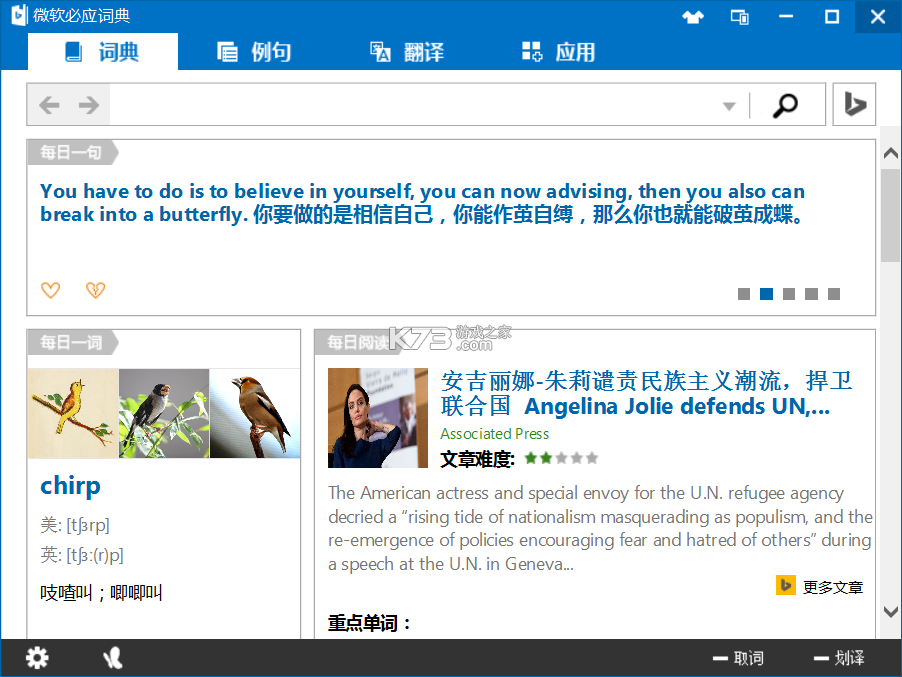Click the microphone voice icon

[113, 657]
